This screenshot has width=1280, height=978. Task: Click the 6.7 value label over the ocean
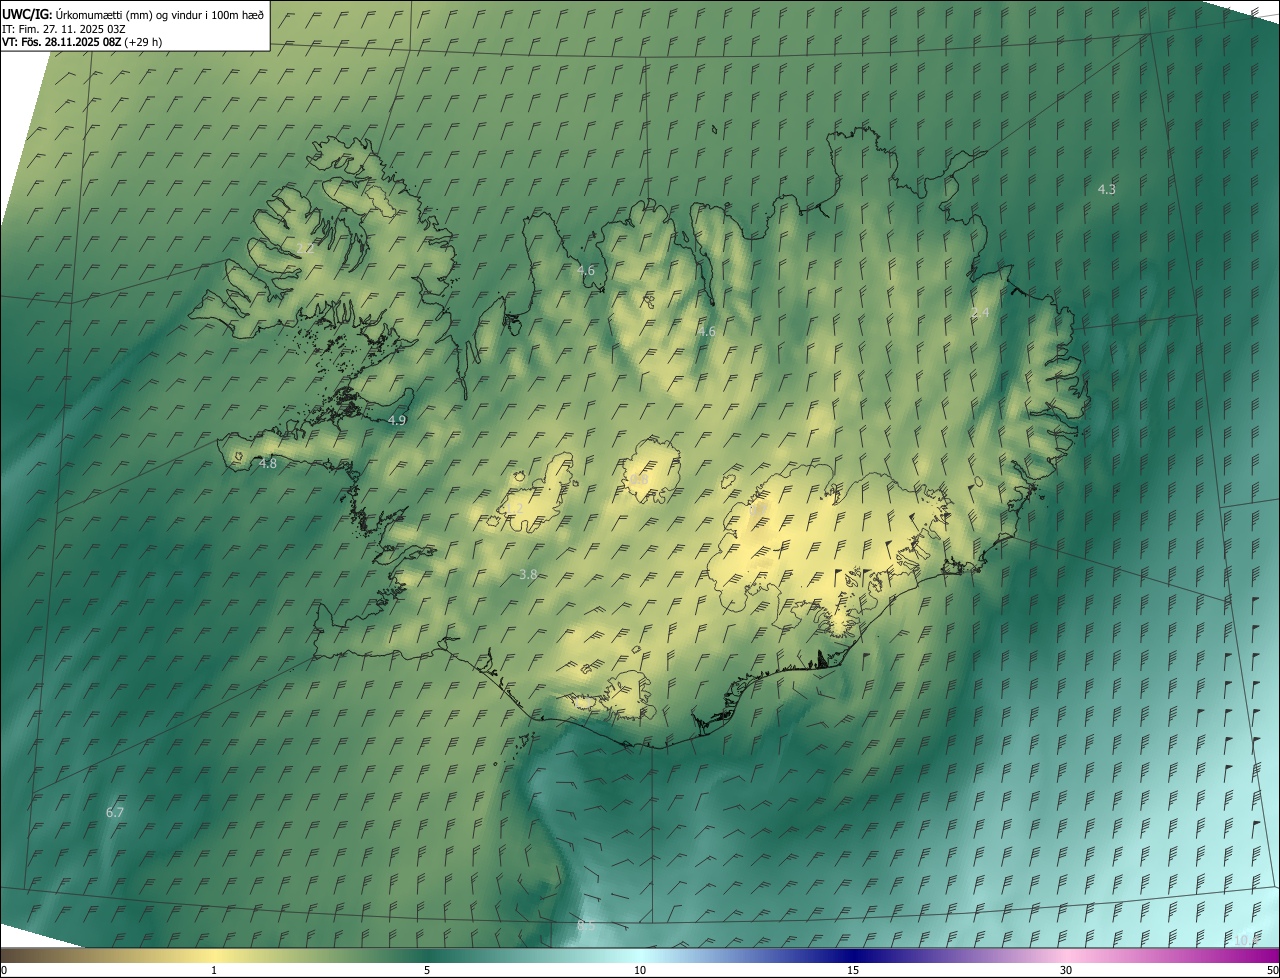[115, 812]
